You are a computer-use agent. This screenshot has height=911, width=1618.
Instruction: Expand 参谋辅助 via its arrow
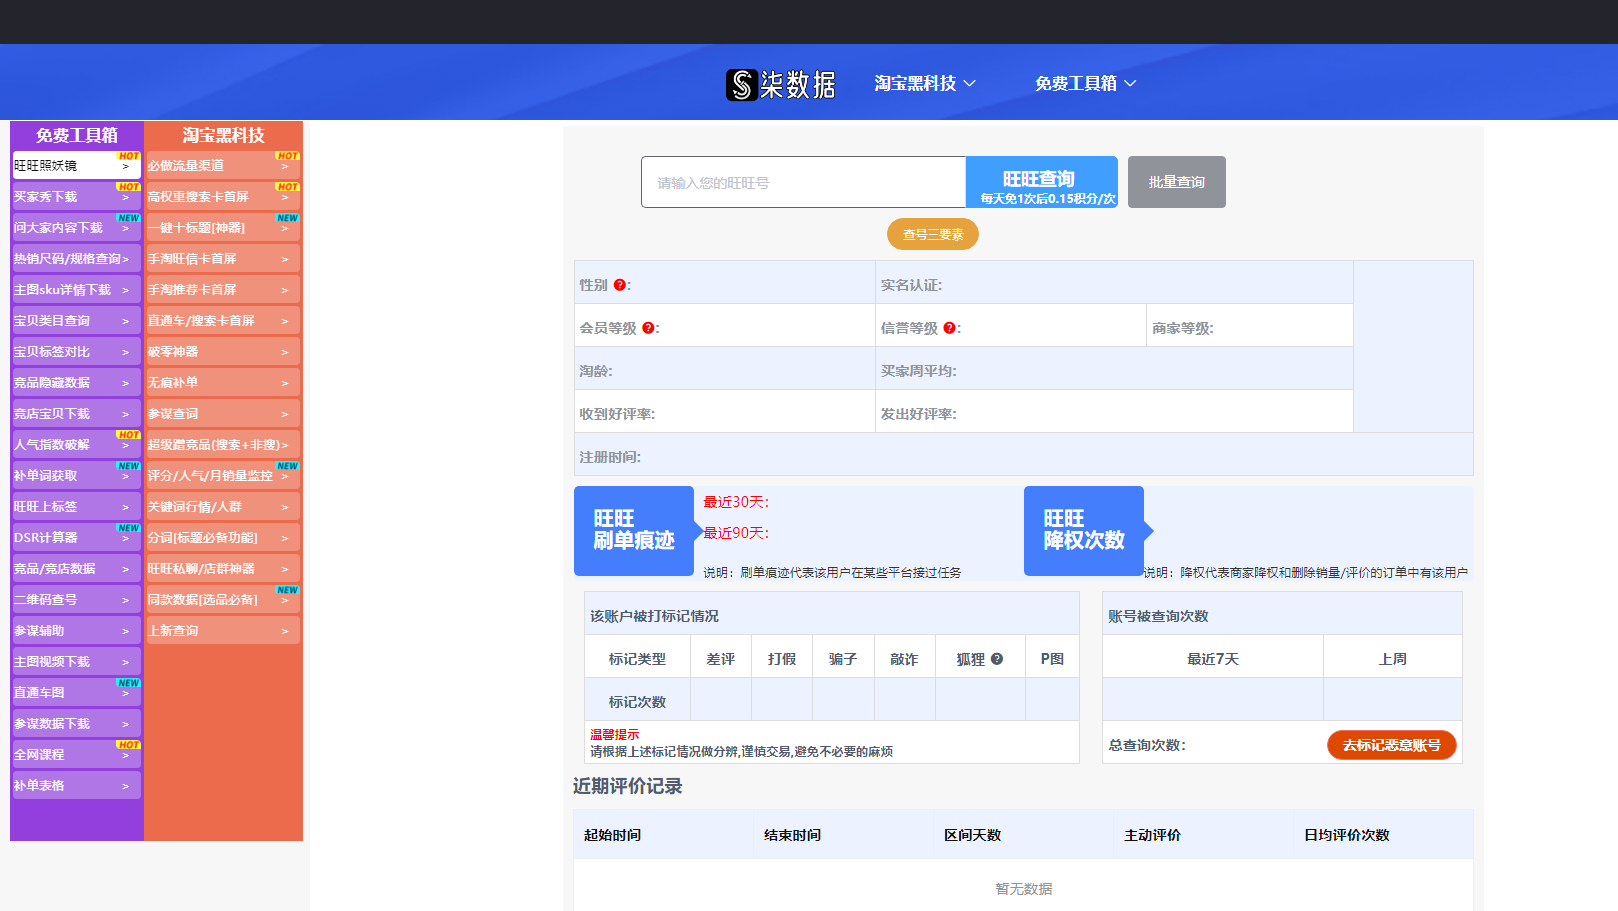[125, 631]
